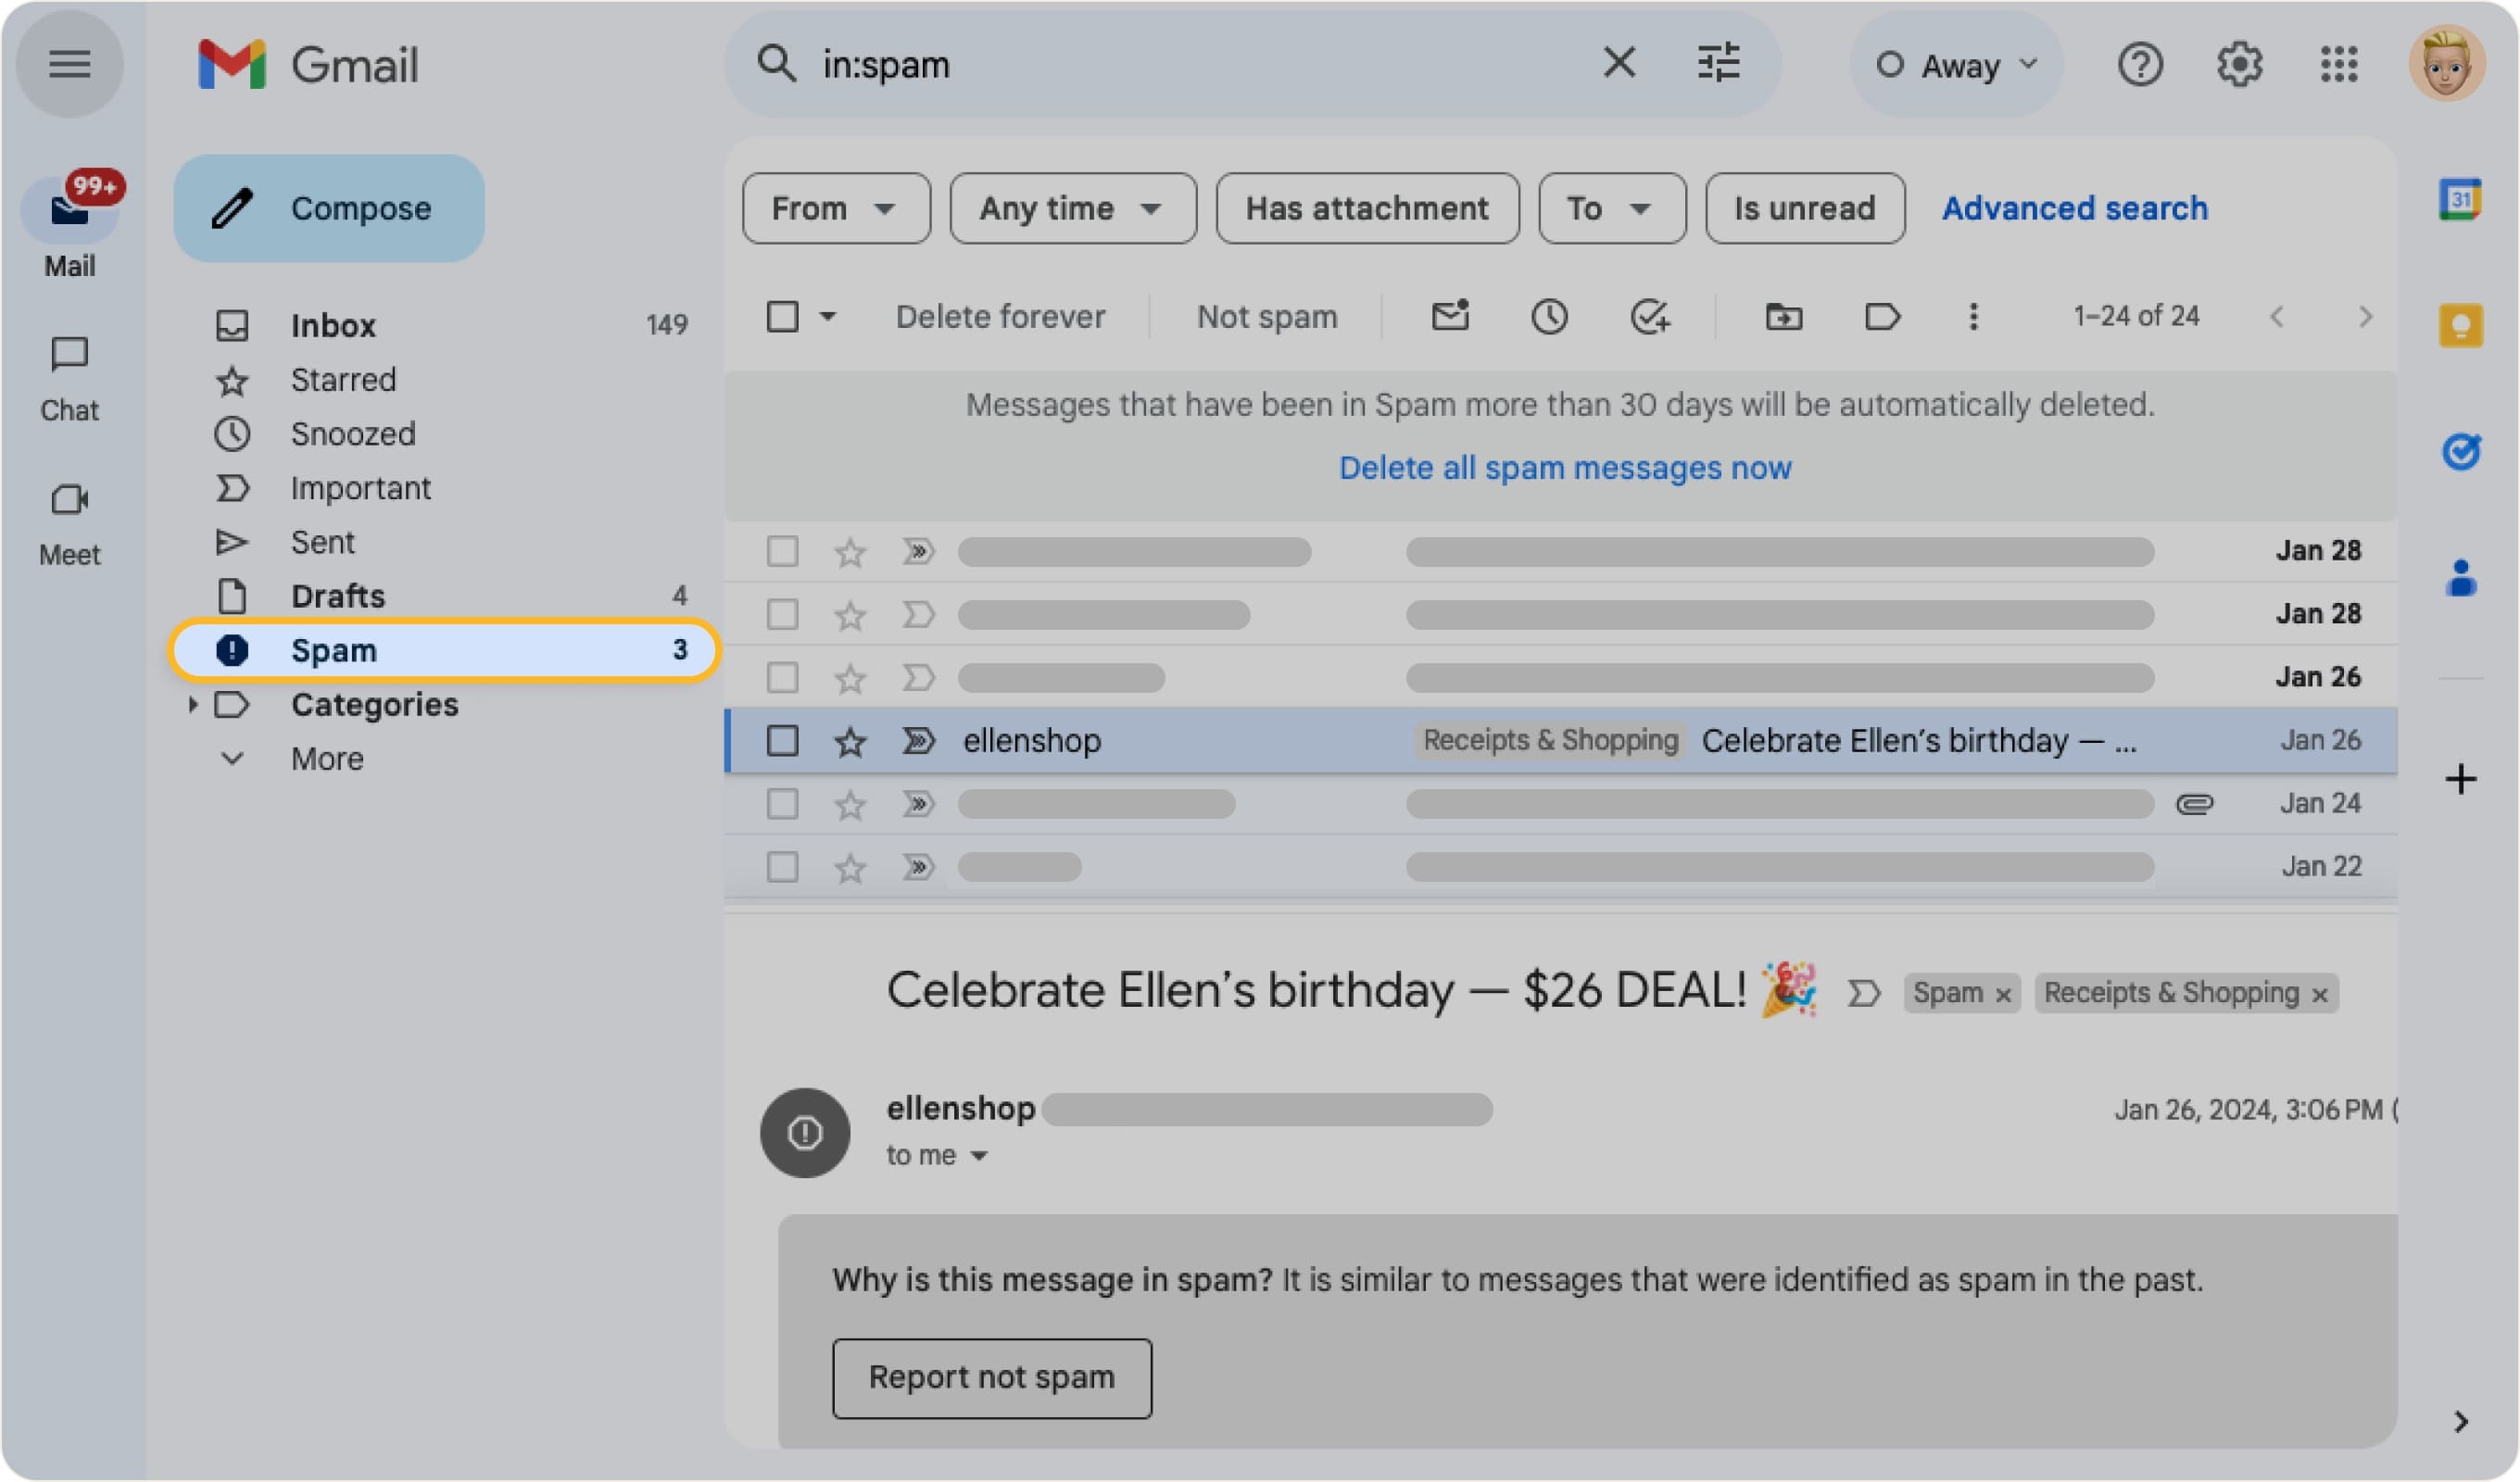Apply a label with the label icon
The image size is (2520, 1482).
(x=1883, y=316)
